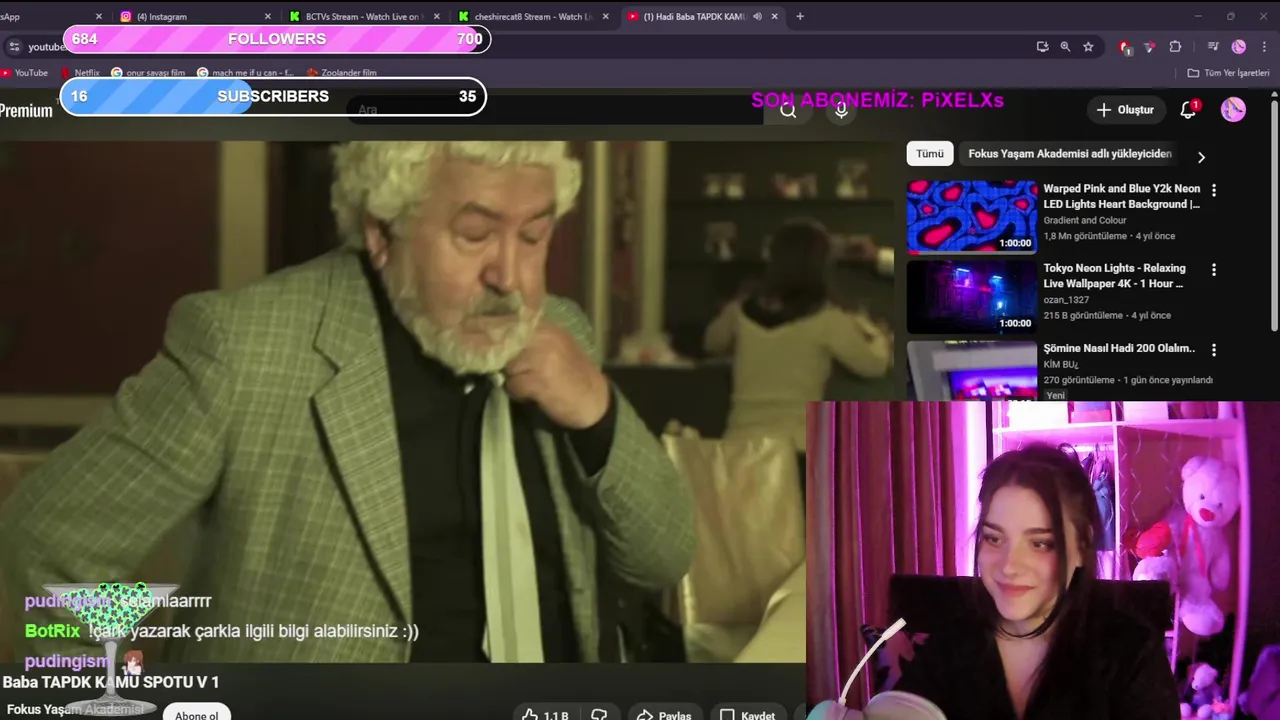Close the Instagram tab

[267, 16]
